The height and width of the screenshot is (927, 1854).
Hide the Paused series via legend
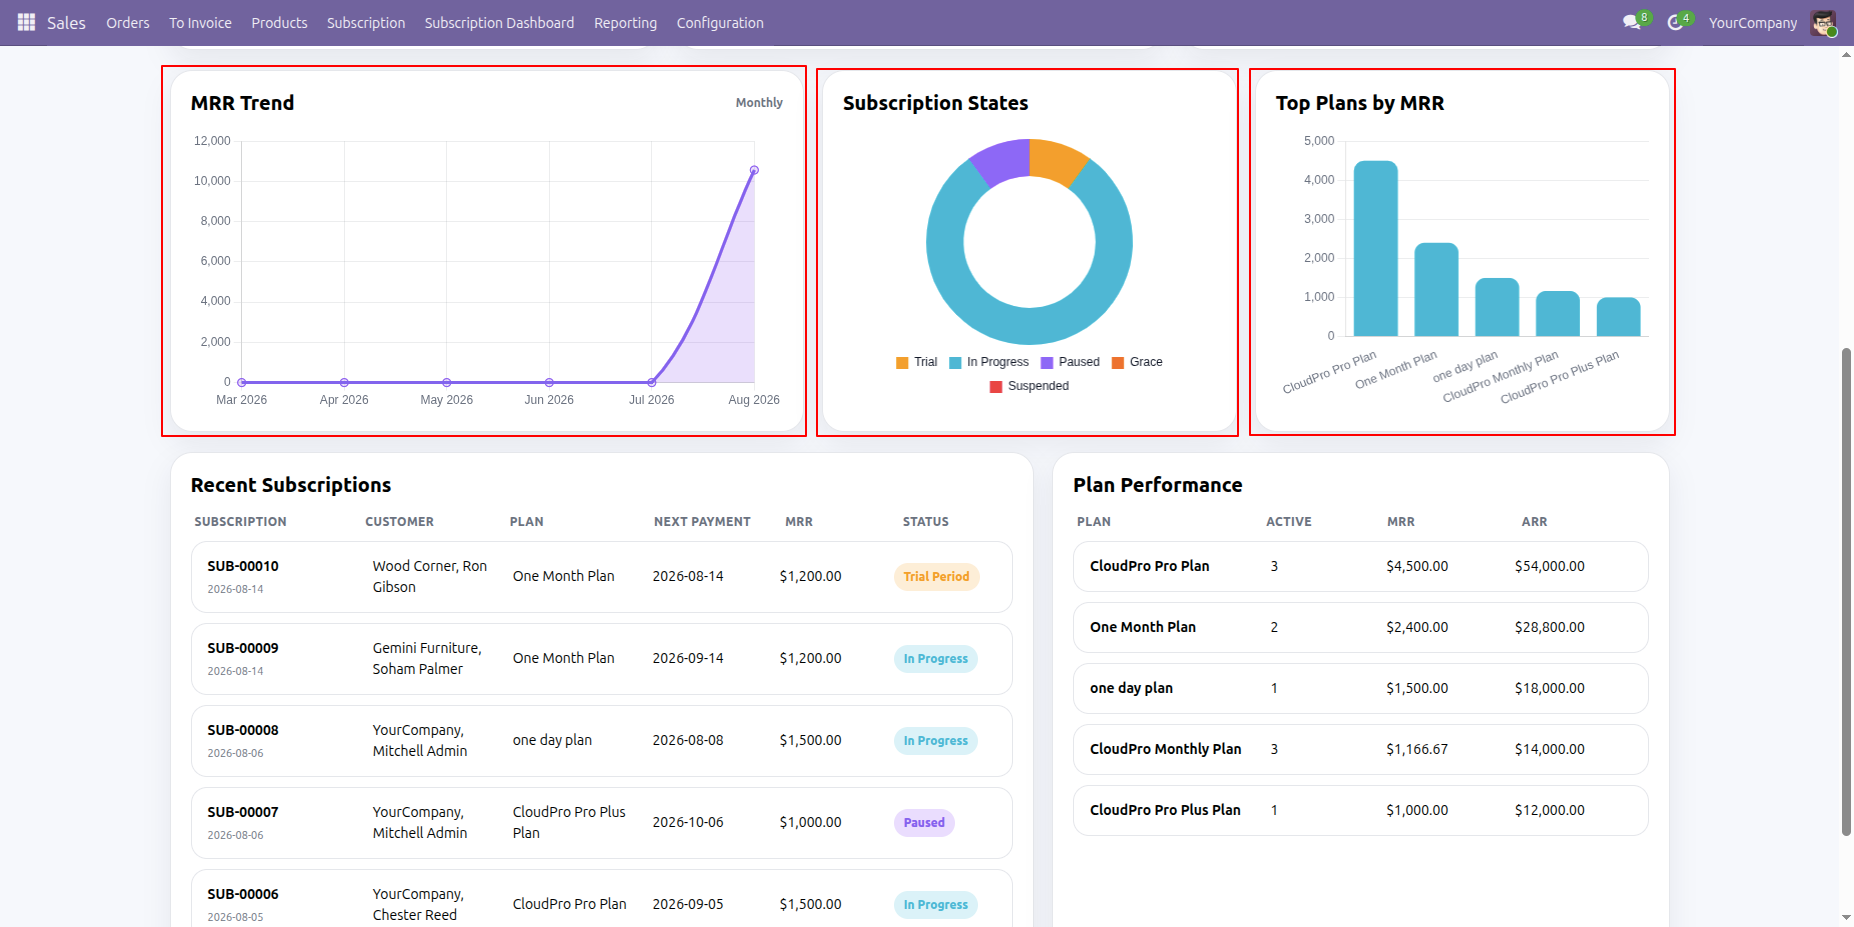[x=1069, y=362]
